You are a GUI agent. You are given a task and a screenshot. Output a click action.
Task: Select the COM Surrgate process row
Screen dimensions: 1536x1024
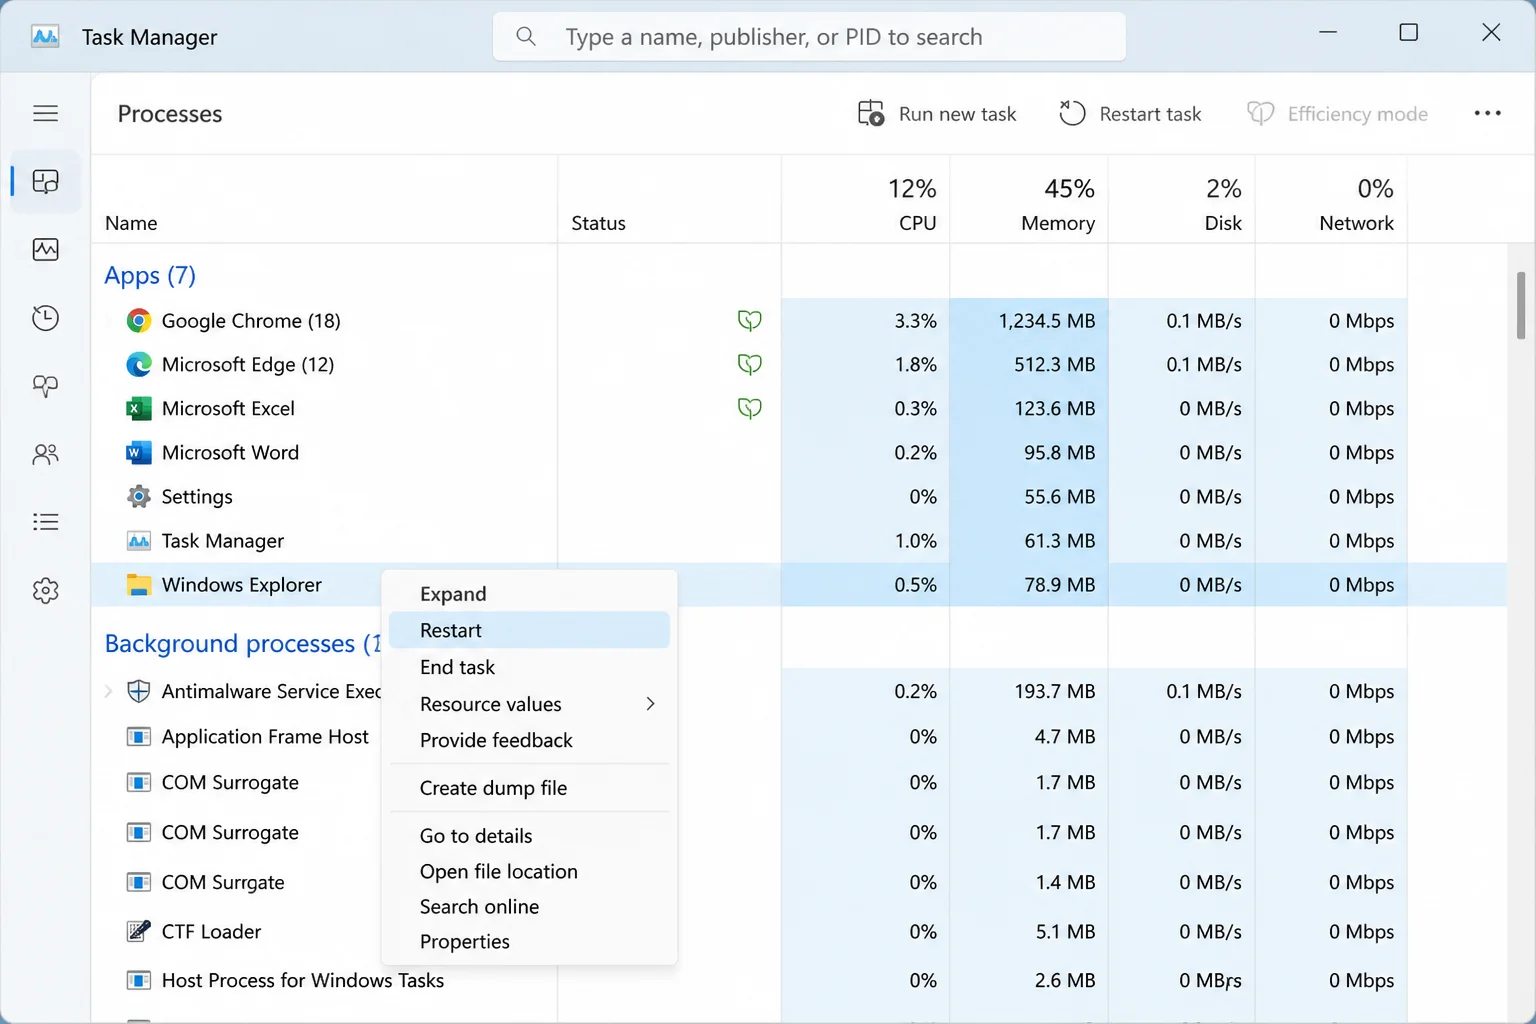[799, 882]
